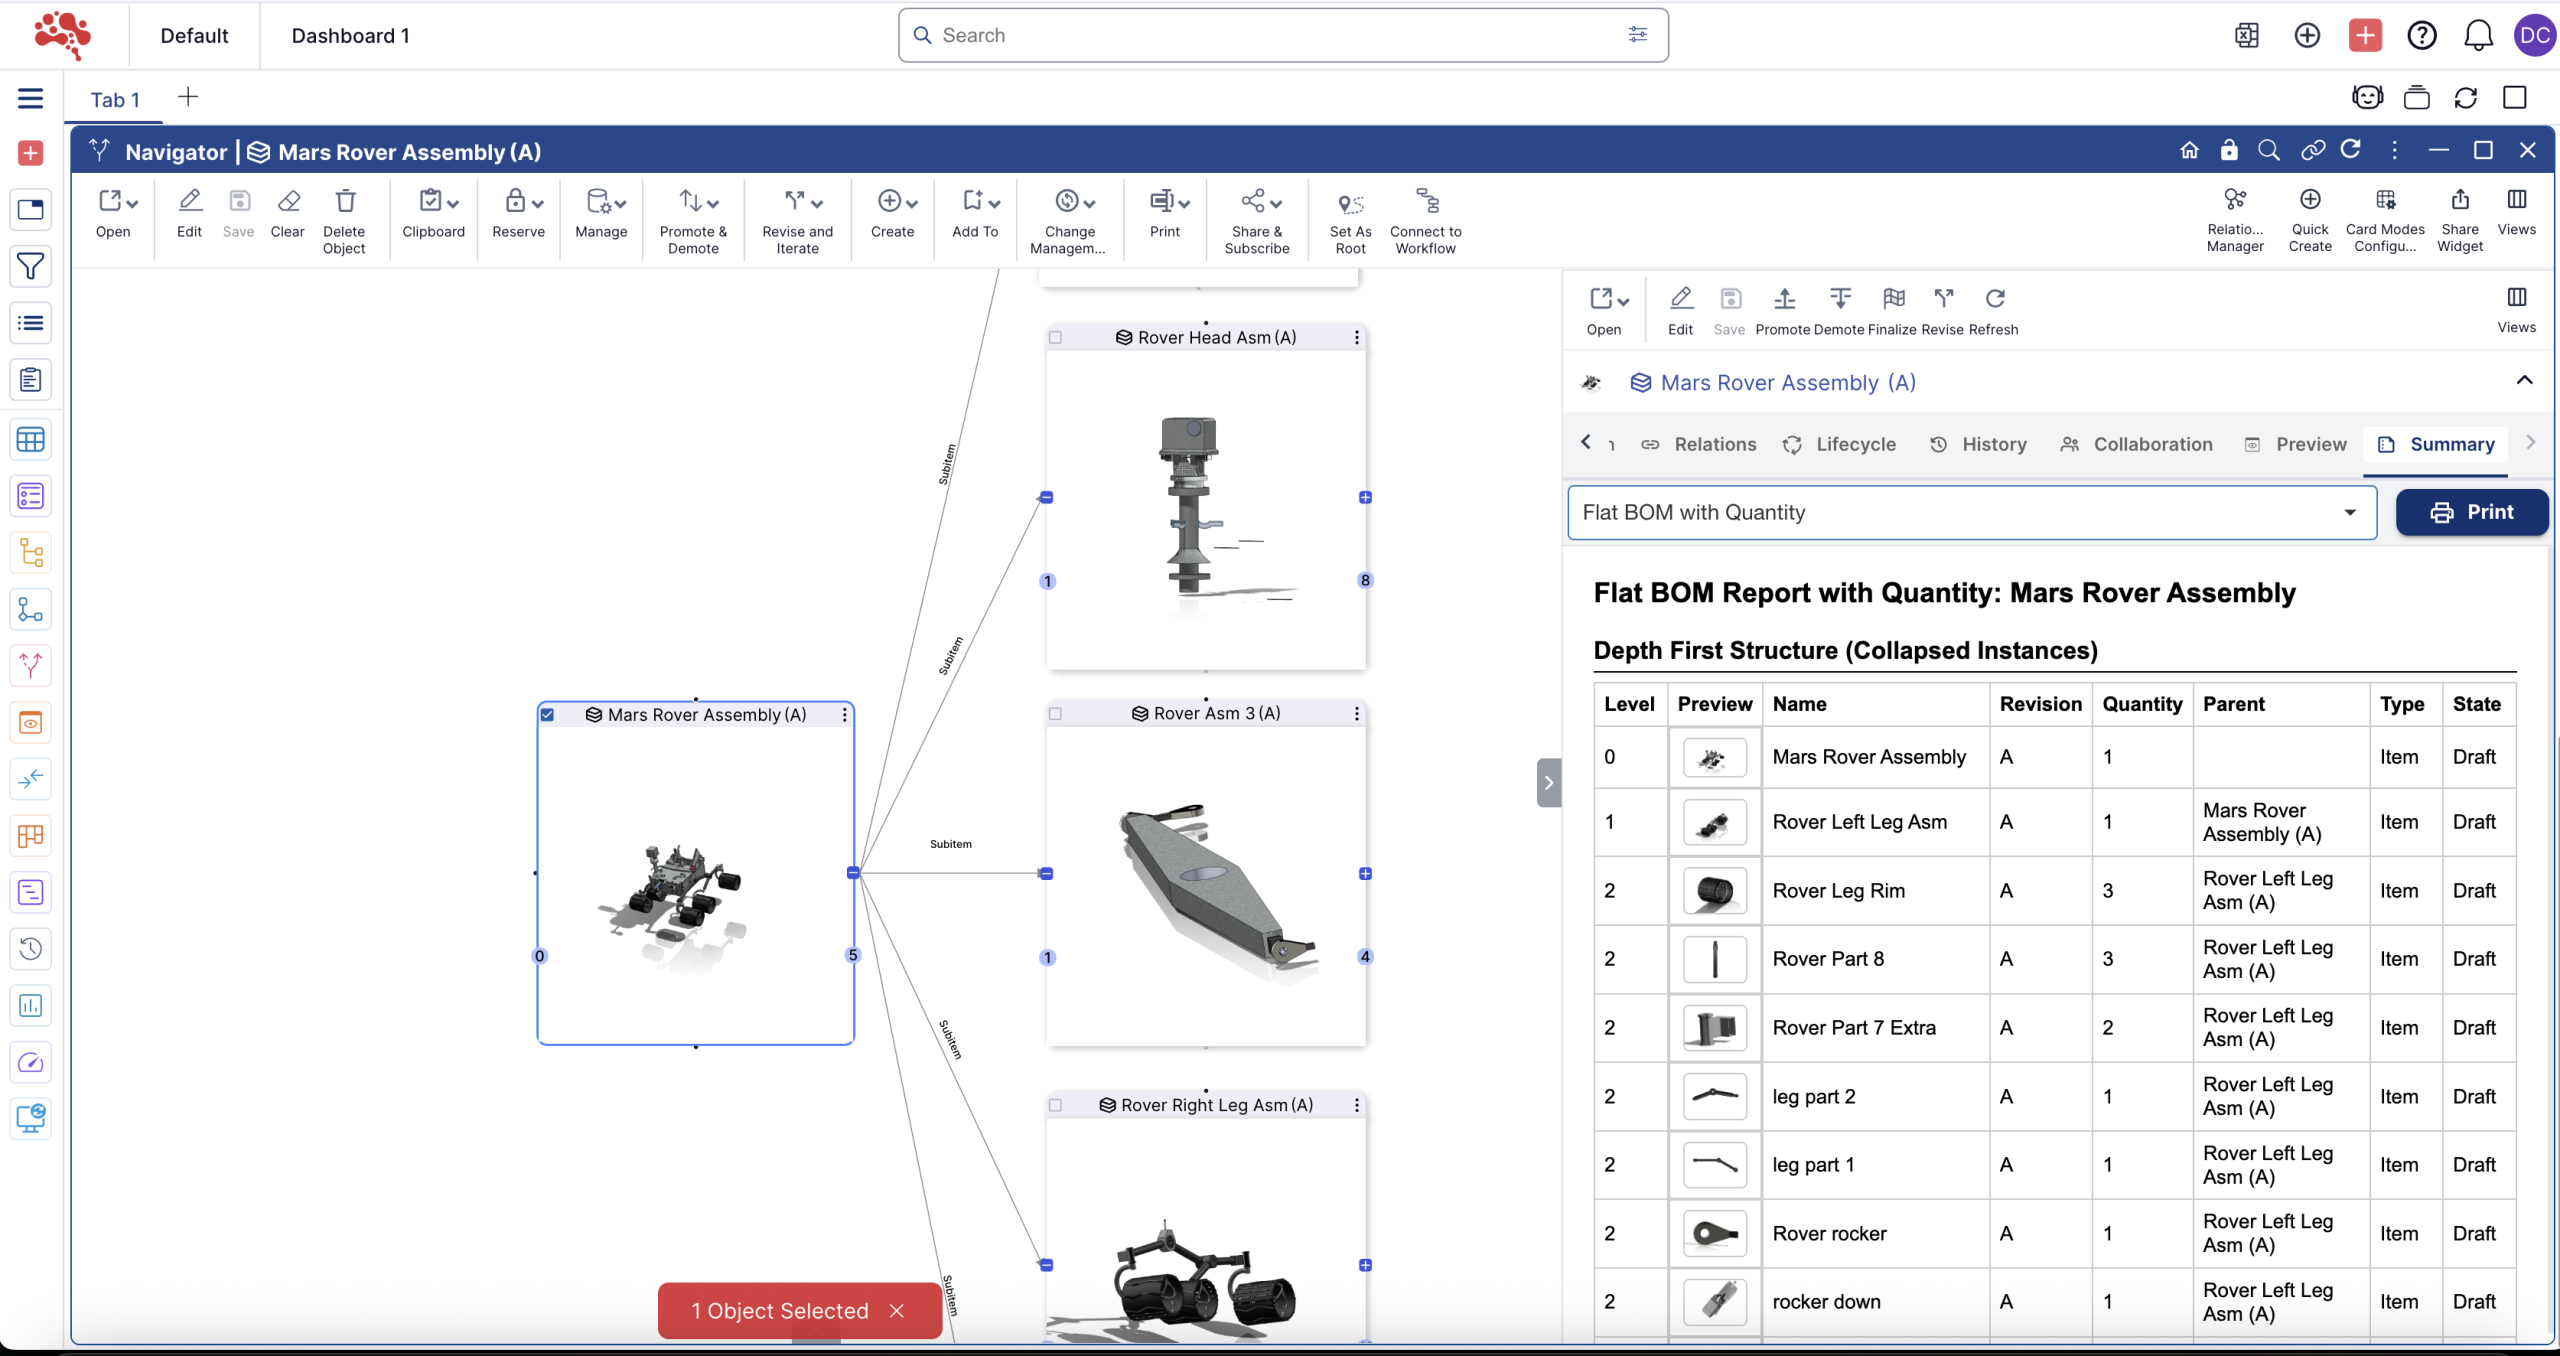Select the Rover Asm 3 card checkbox
Screen dimensions: 2560x1356
pos(1055,714)
